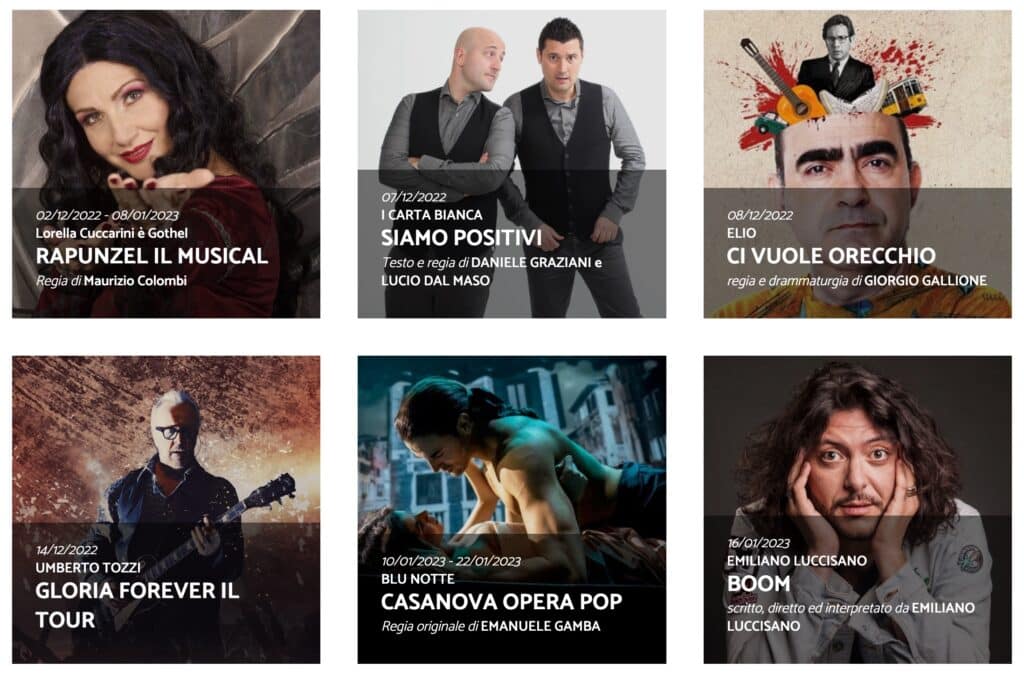Screen dimensions: 1024x675
Task: Click the BOOM show title
Action: 758,584
